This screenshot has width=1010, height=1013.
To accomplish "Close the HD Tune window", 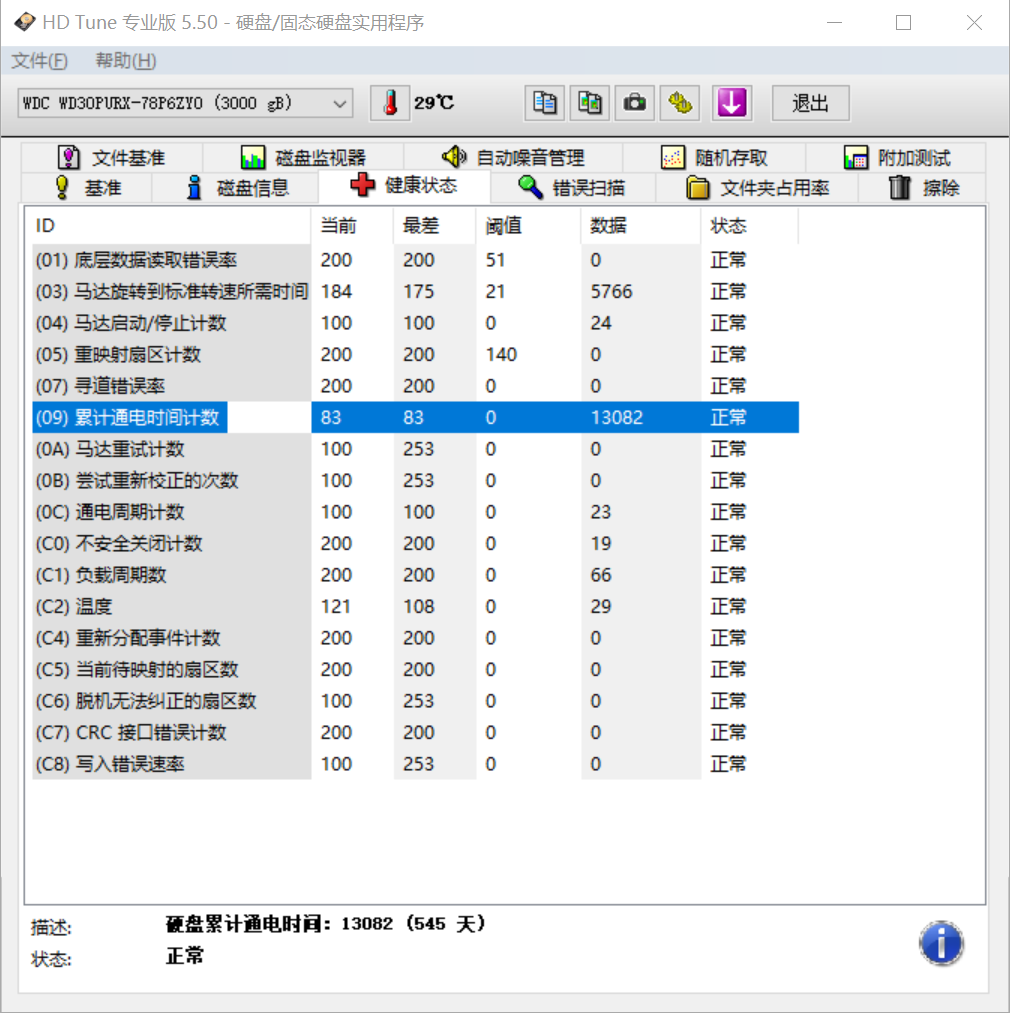I will click(974, 23).
